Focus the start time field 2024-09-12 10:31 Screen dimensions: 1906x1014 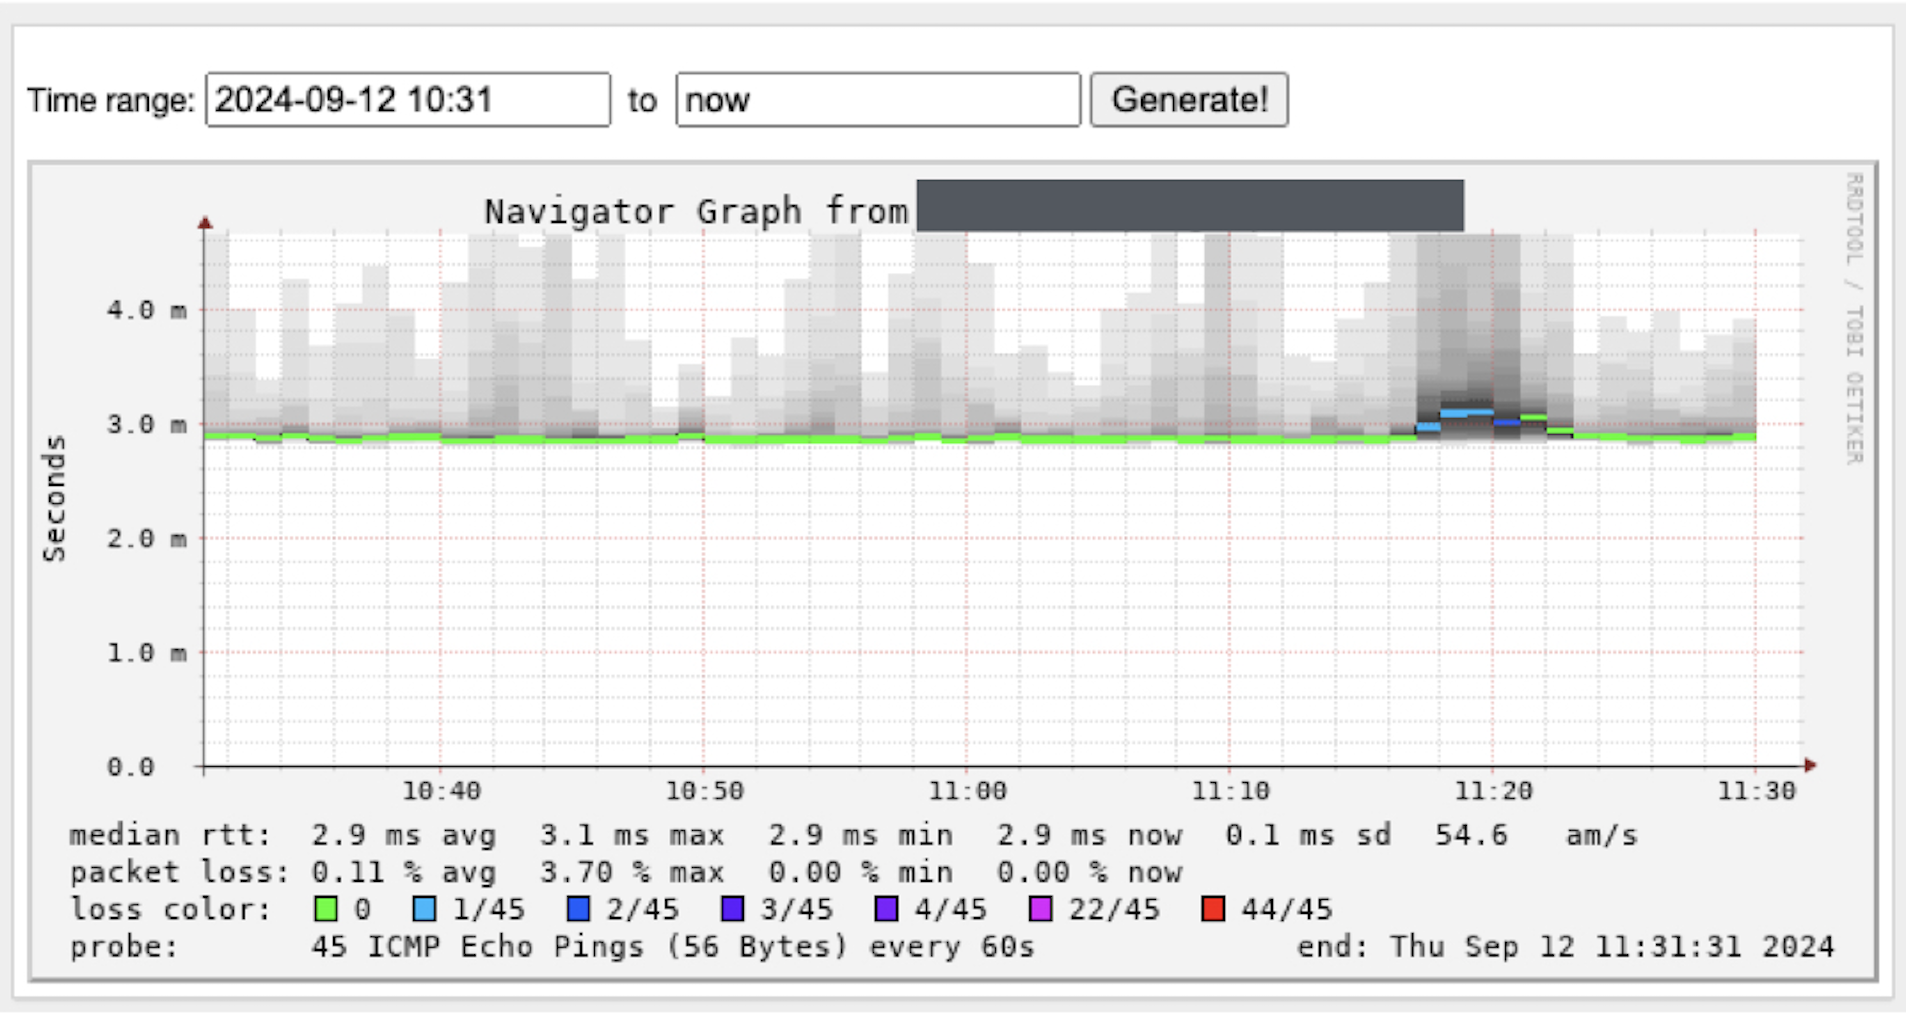pyautogui.click(x=408, y=99)
